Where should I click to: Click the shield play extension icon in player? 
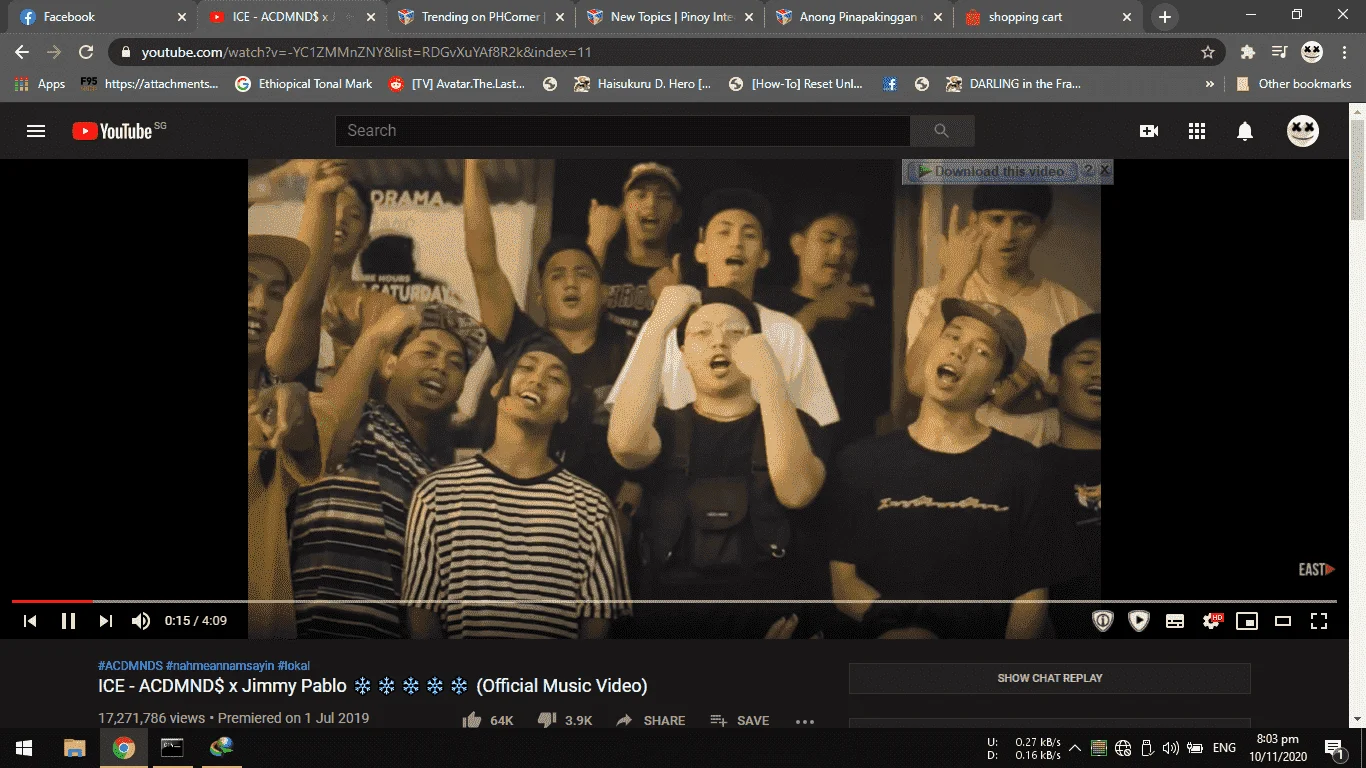pyautogui.click(x=1139, y=621)
